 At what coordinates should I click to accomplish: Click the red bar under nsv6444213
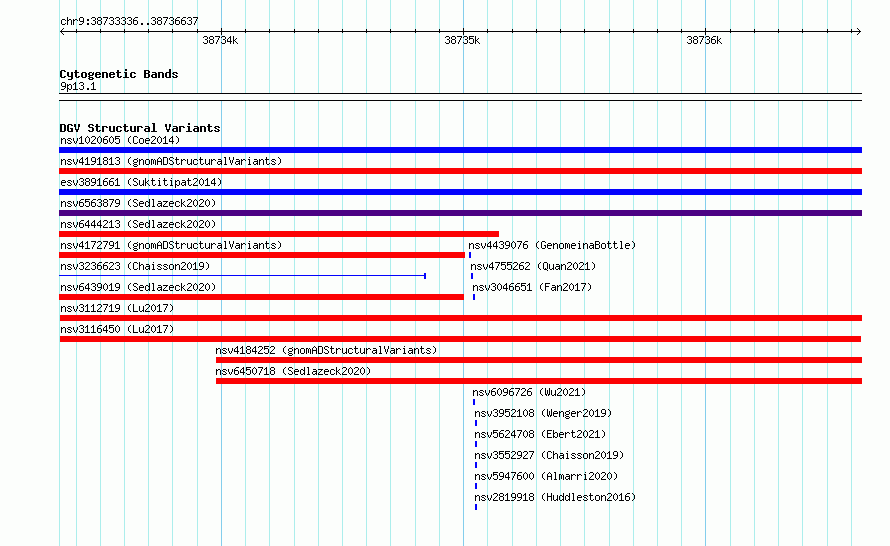point(279,234)
